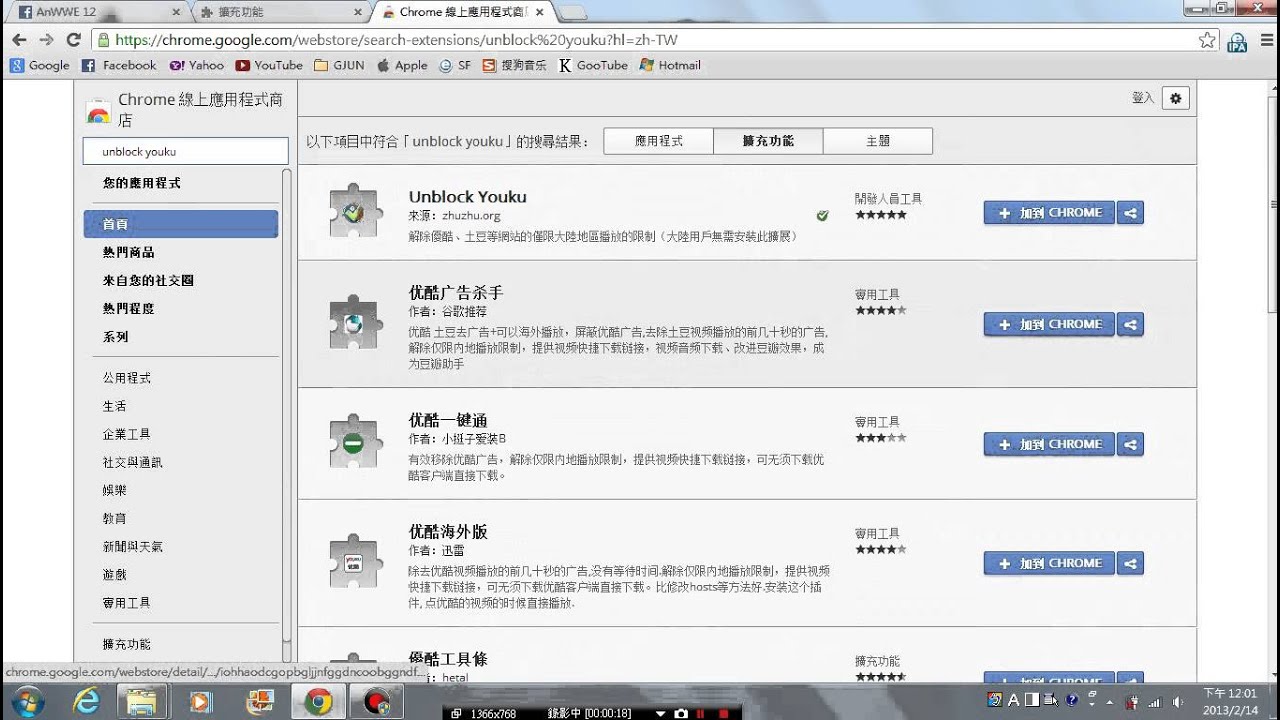1280x720 pixels.
Task: Go back using the browser back arrow
Action: [x=19, y=40]
